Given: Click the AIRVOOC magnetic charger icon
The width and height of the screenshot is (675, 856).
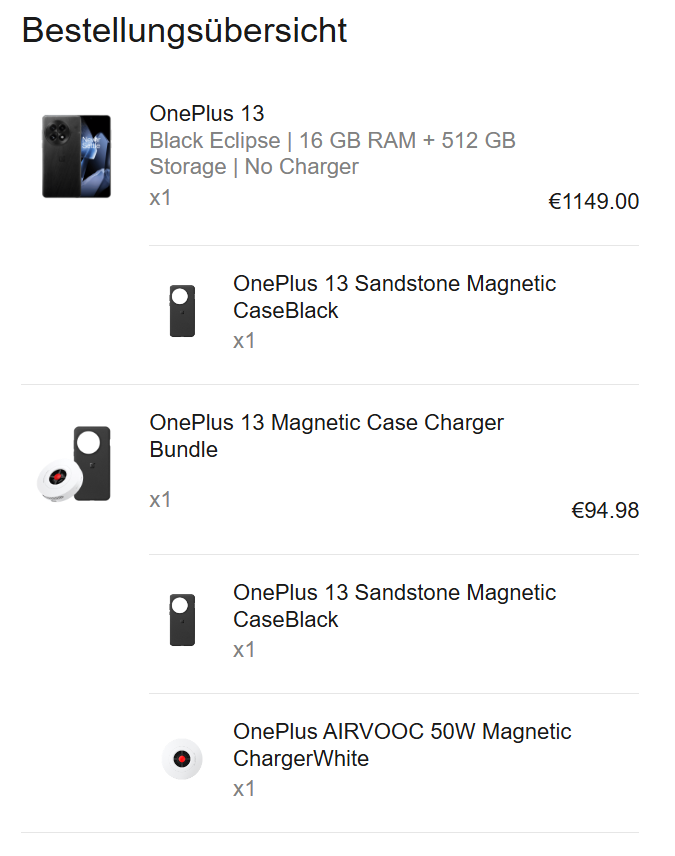Looking at the screenshot, I should coord(182,758).
